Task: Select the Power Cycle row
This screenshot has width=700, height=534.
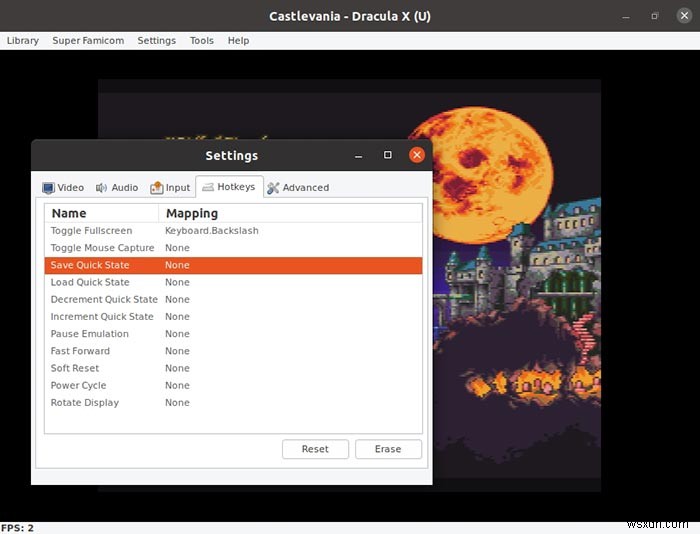Action: [x=233, y=386]
